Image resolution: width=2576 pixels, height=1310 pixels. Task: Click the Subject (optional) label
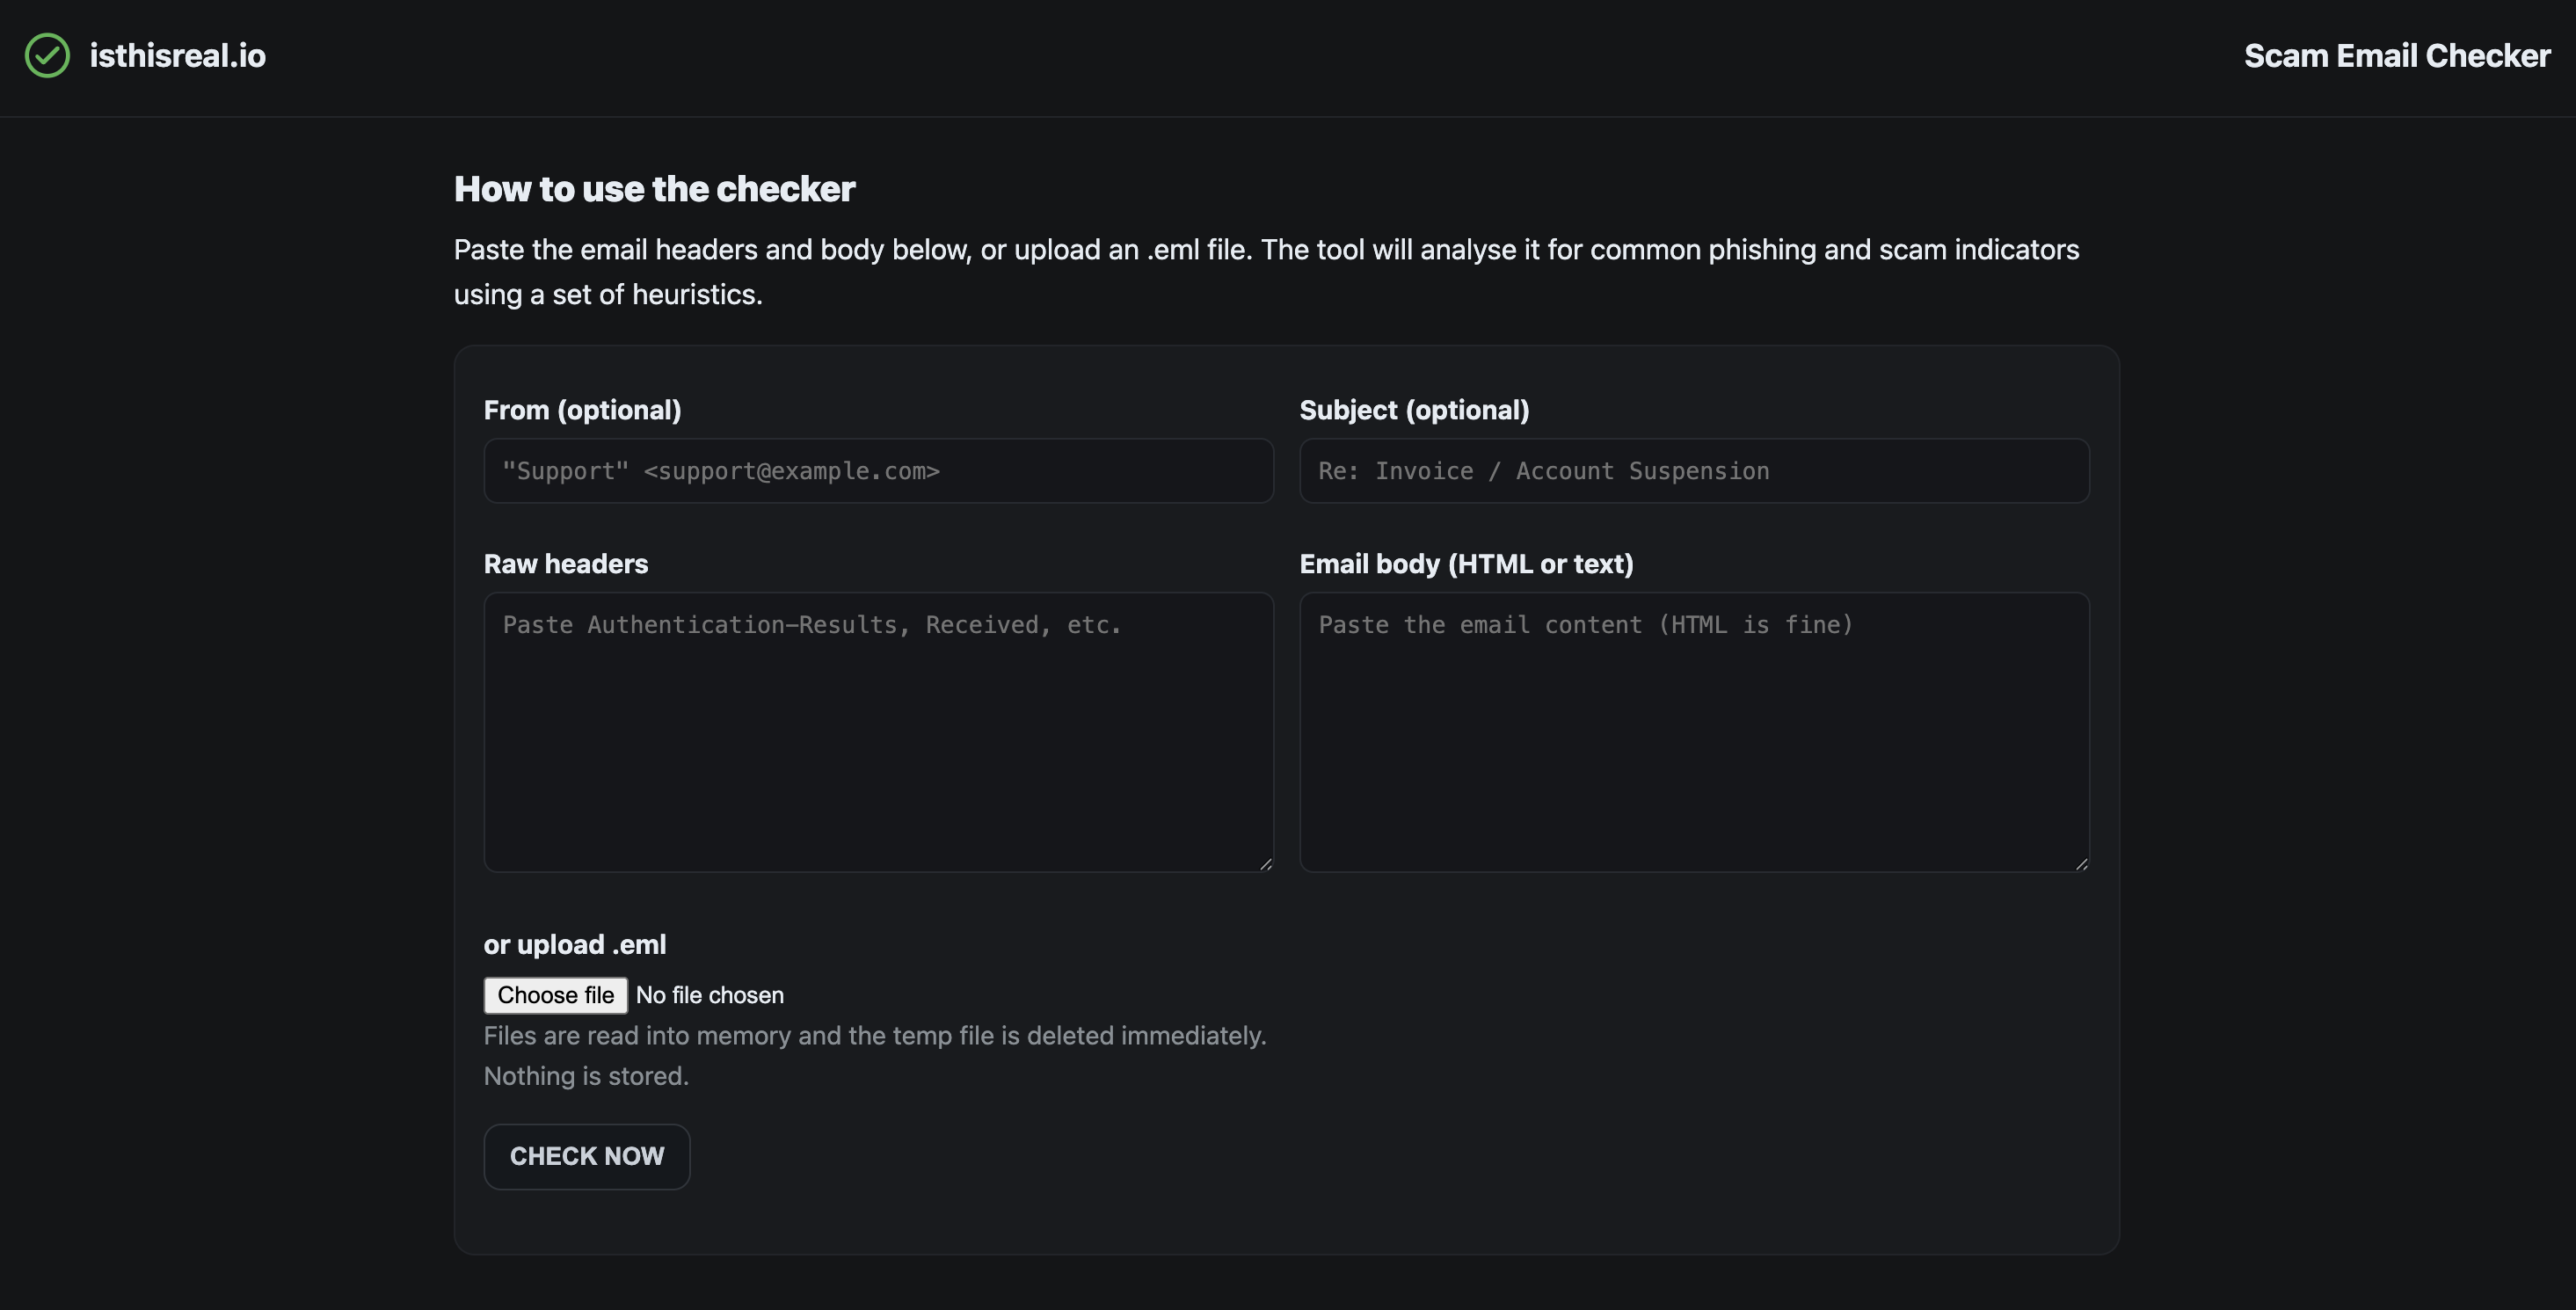(1414, 410)
